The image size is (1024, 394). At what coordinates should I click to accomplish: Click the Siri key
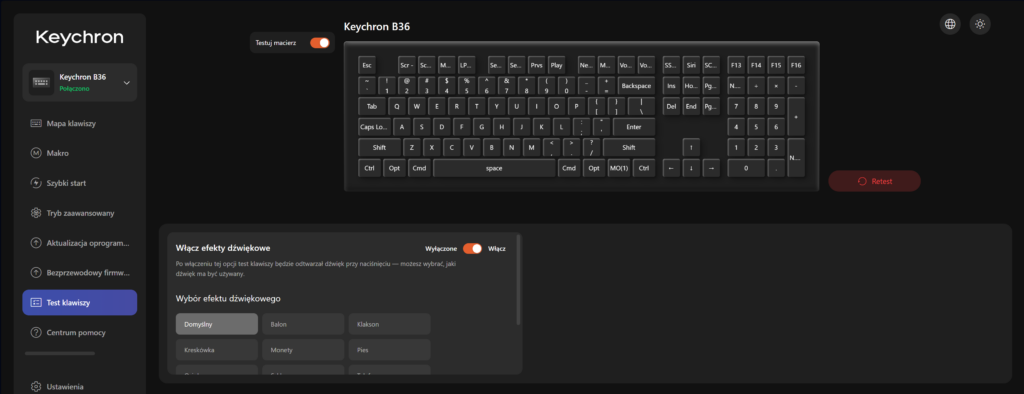(691, 65)
